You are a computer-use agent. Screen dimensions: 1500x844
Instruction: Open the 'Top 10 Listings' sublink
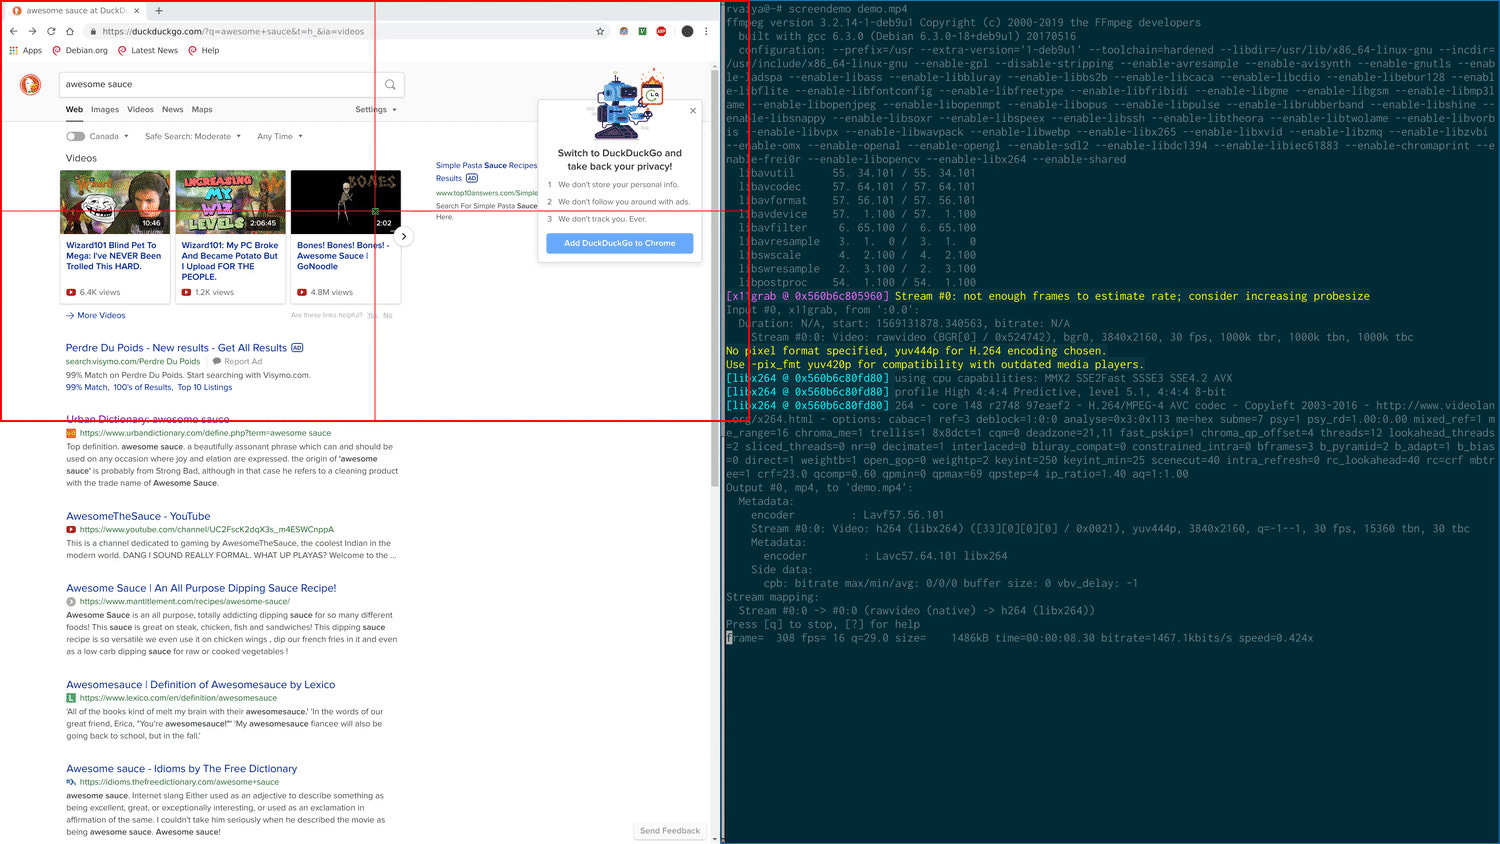pos(205,387)
